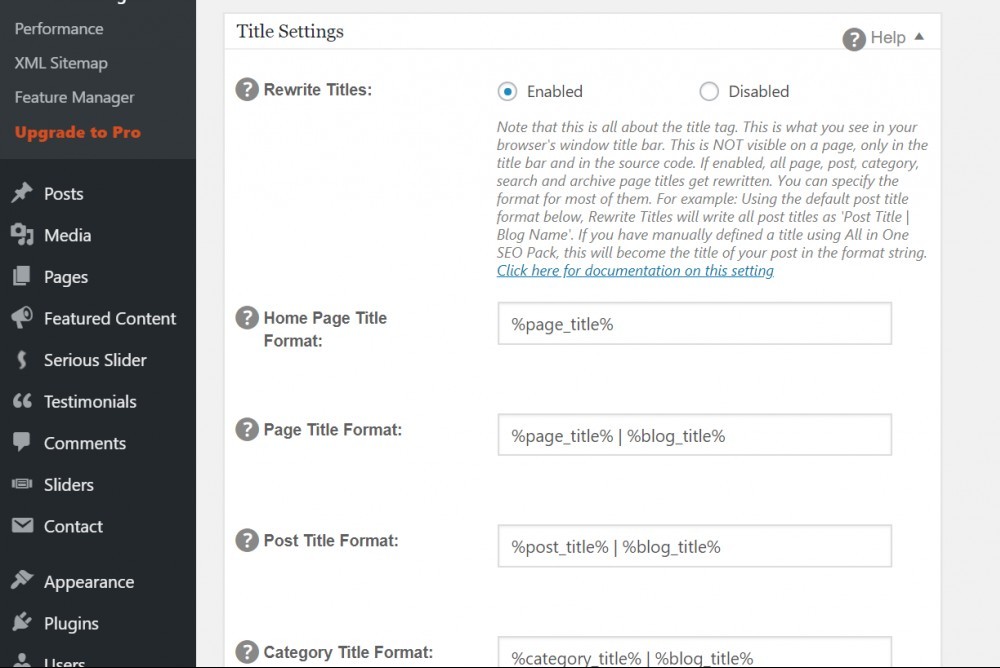Open Feature Manager submenu item

pyautogui.click(x=75, y=98)
